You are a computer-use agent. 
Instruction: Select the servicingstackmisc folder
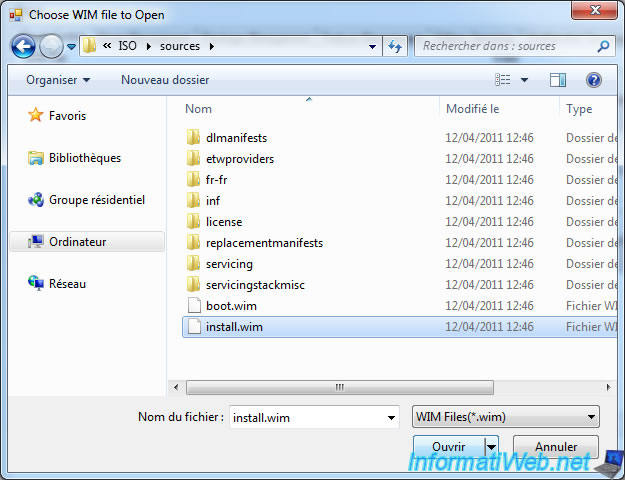coord(255,285)
